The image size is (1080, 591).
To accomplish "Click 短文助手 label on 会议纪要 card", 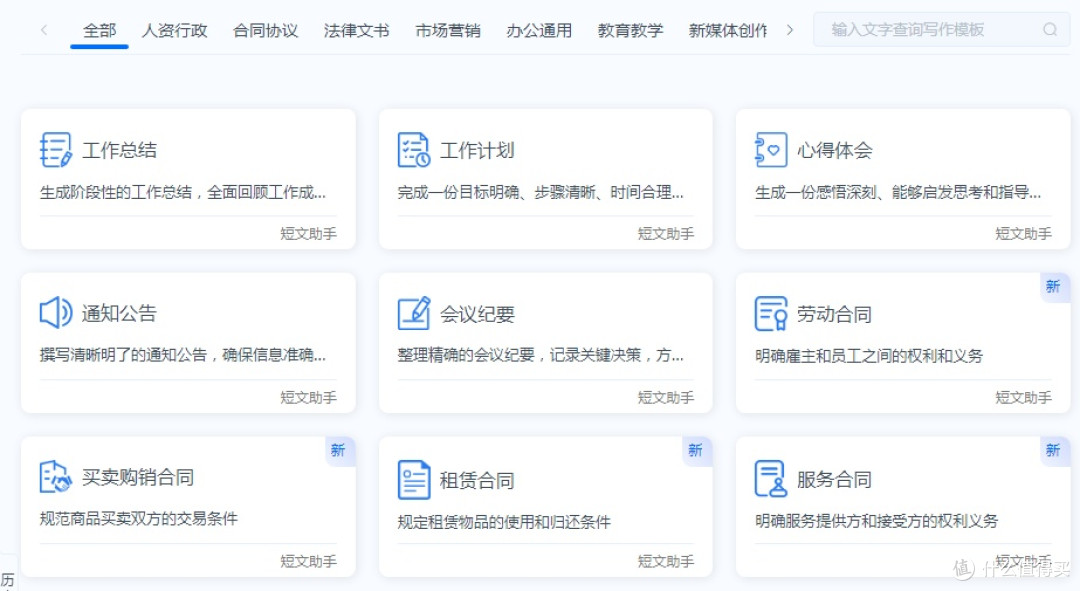I will pyautogui.click(x=665, y=397).
